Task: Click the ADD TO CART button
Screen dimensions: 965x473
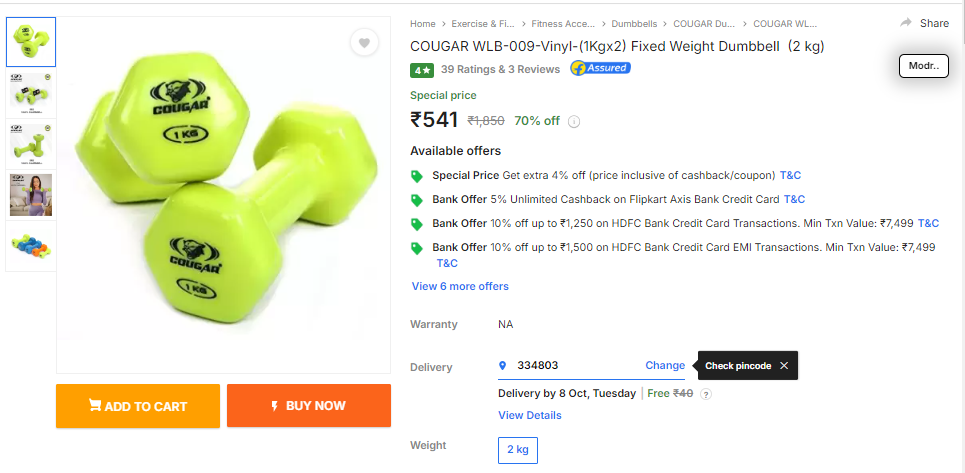Action: pyautogui.click(x=138, y=405)
